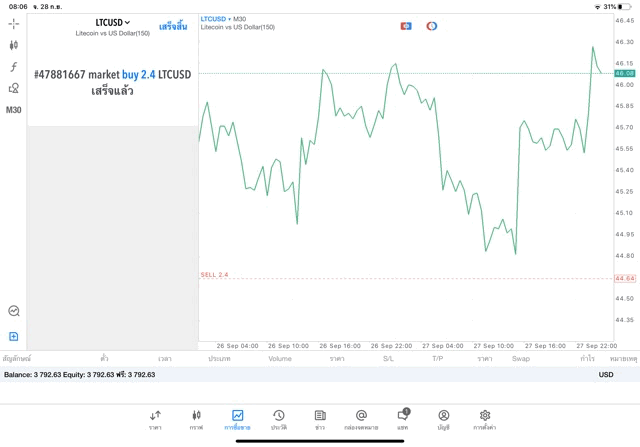Click the red-blue circular chart icon
Screen dimensions: 640x447
[x=431, y=26]
